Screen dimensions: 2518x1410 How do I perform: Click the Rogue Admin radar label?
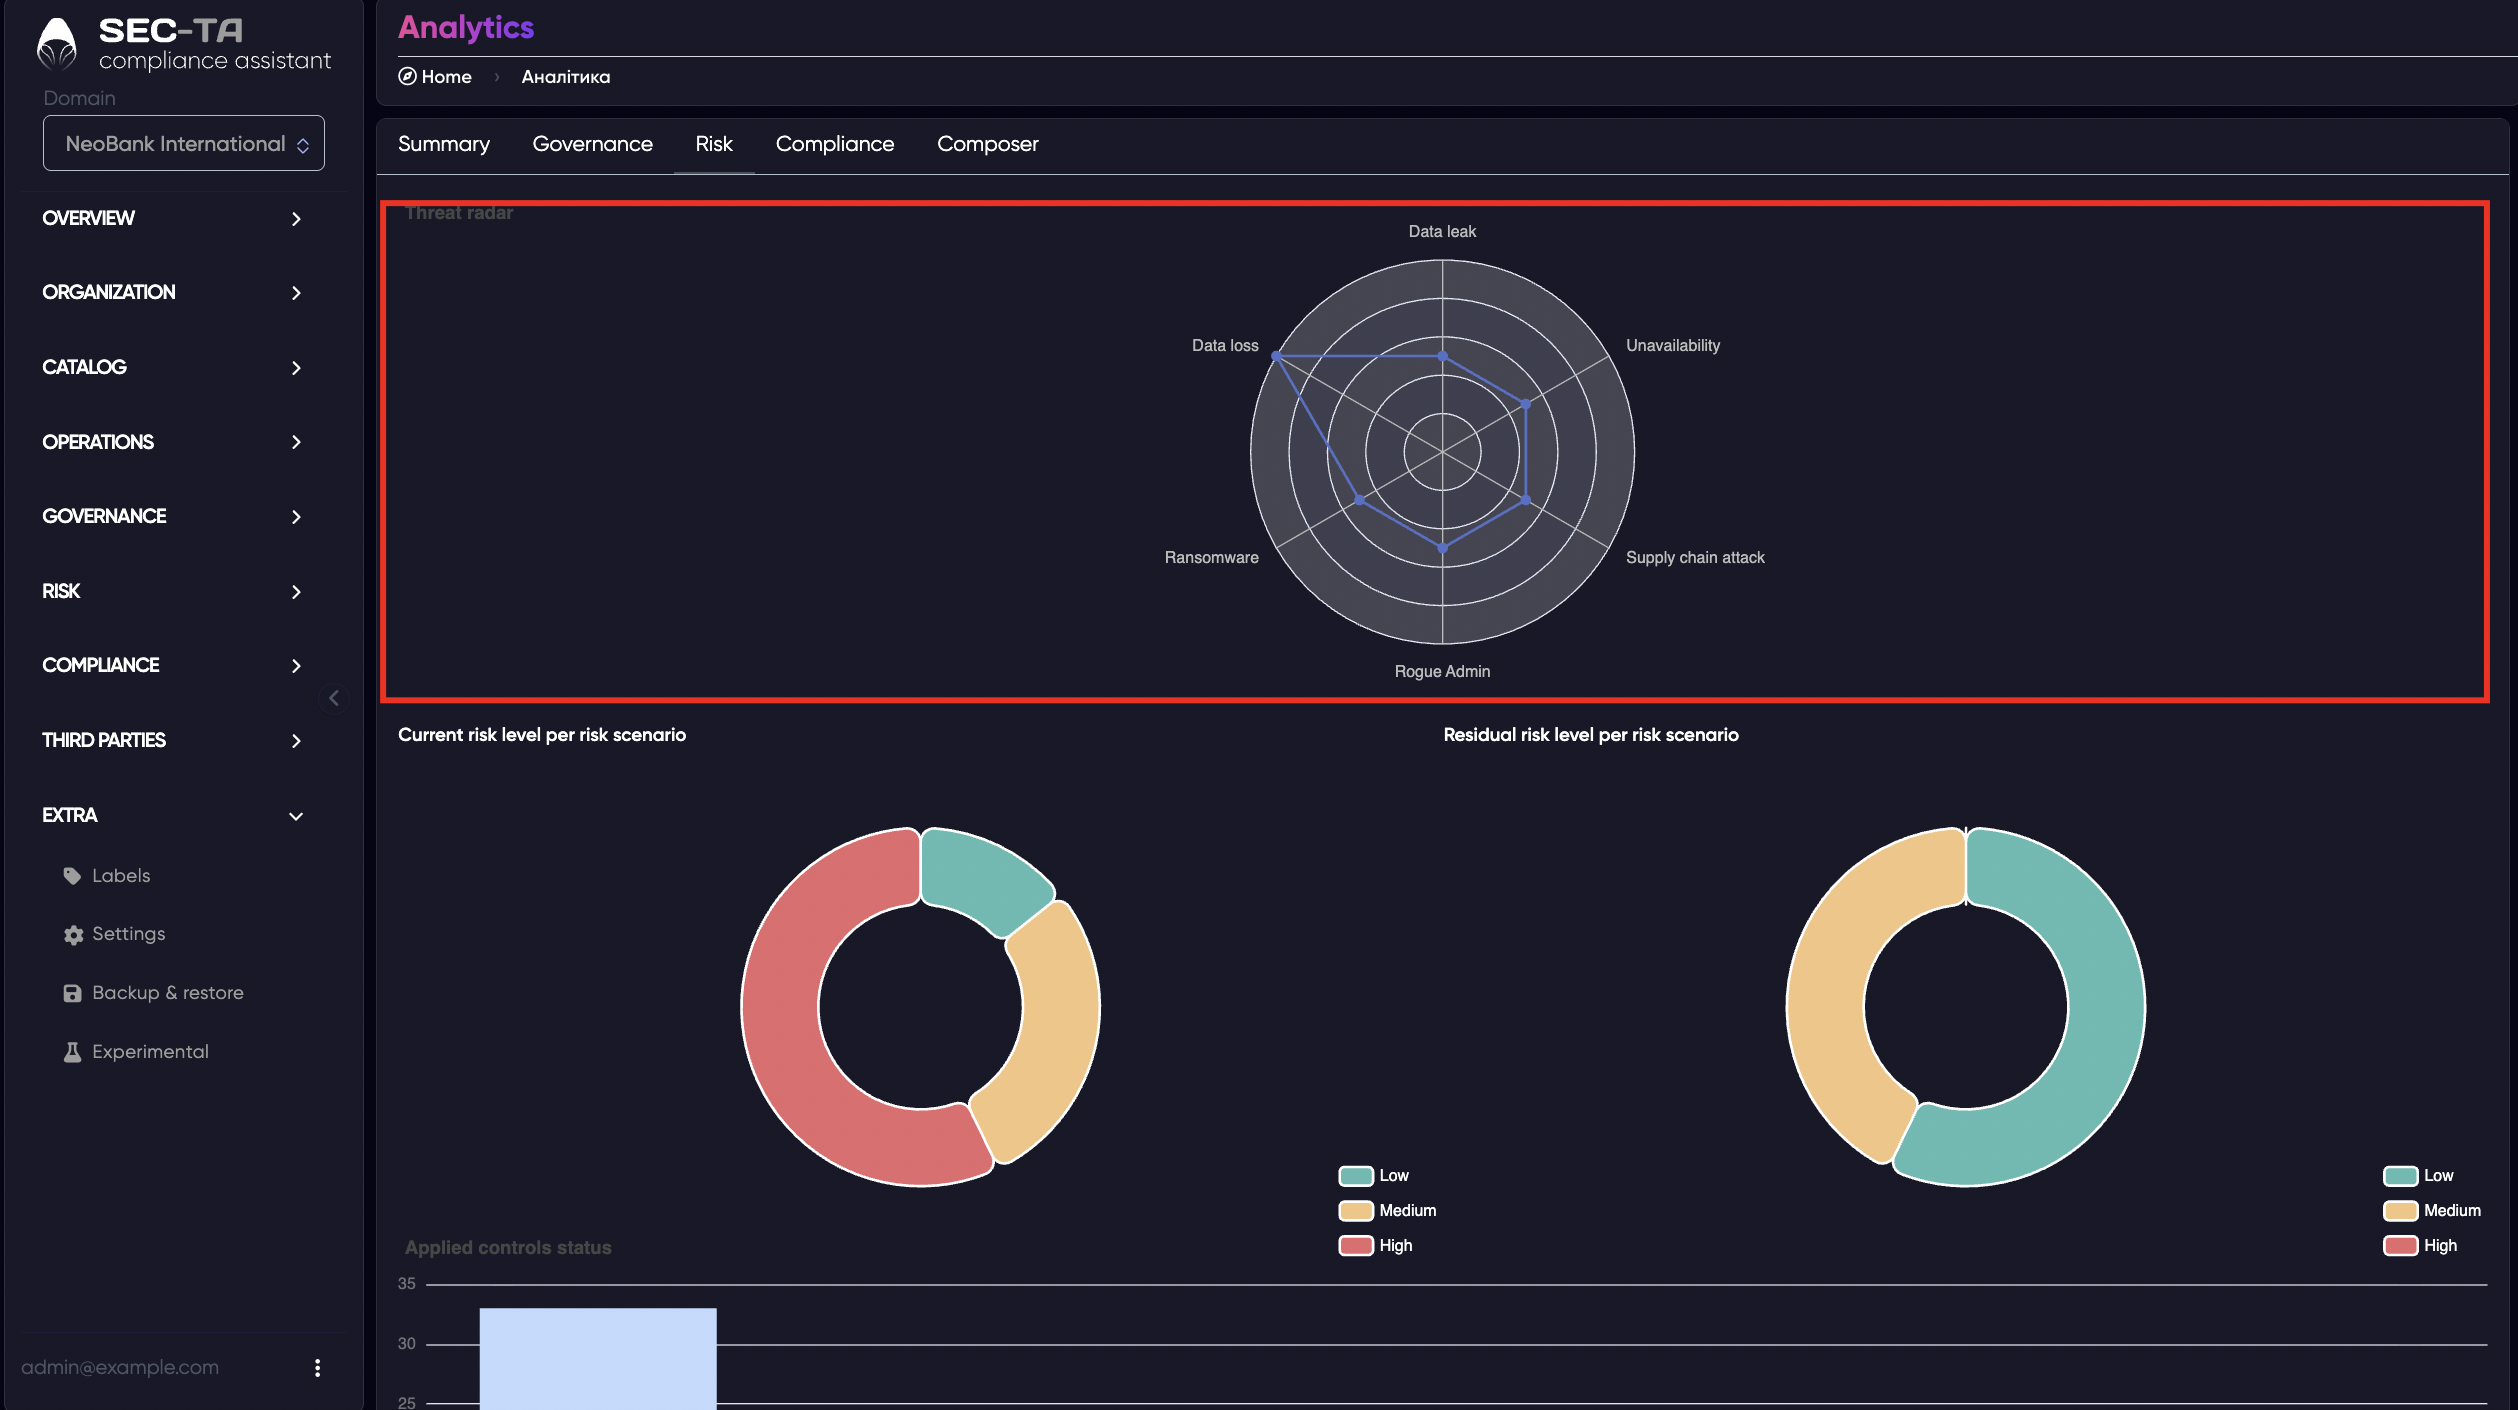pos(1442,672)
